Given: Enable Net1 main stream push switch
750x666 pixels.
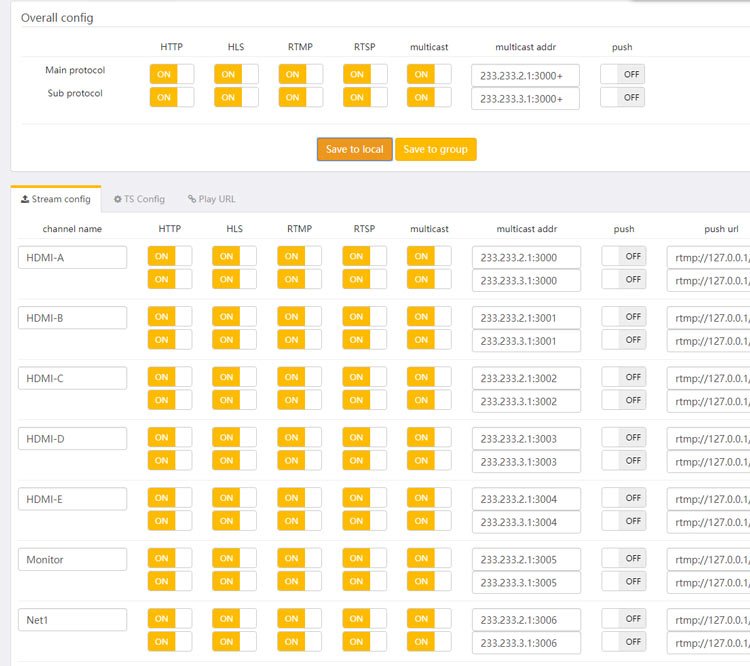Looking at the screenshot, I should [624, 618].
